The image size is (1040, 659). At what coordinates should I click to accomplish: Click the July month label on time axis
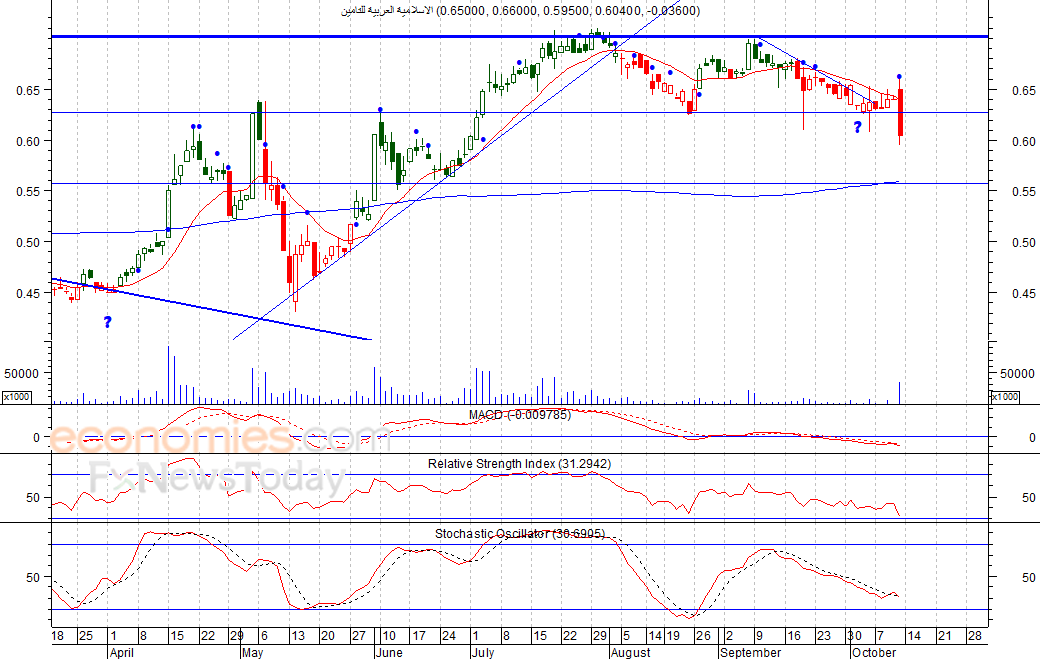coord(483,652)
